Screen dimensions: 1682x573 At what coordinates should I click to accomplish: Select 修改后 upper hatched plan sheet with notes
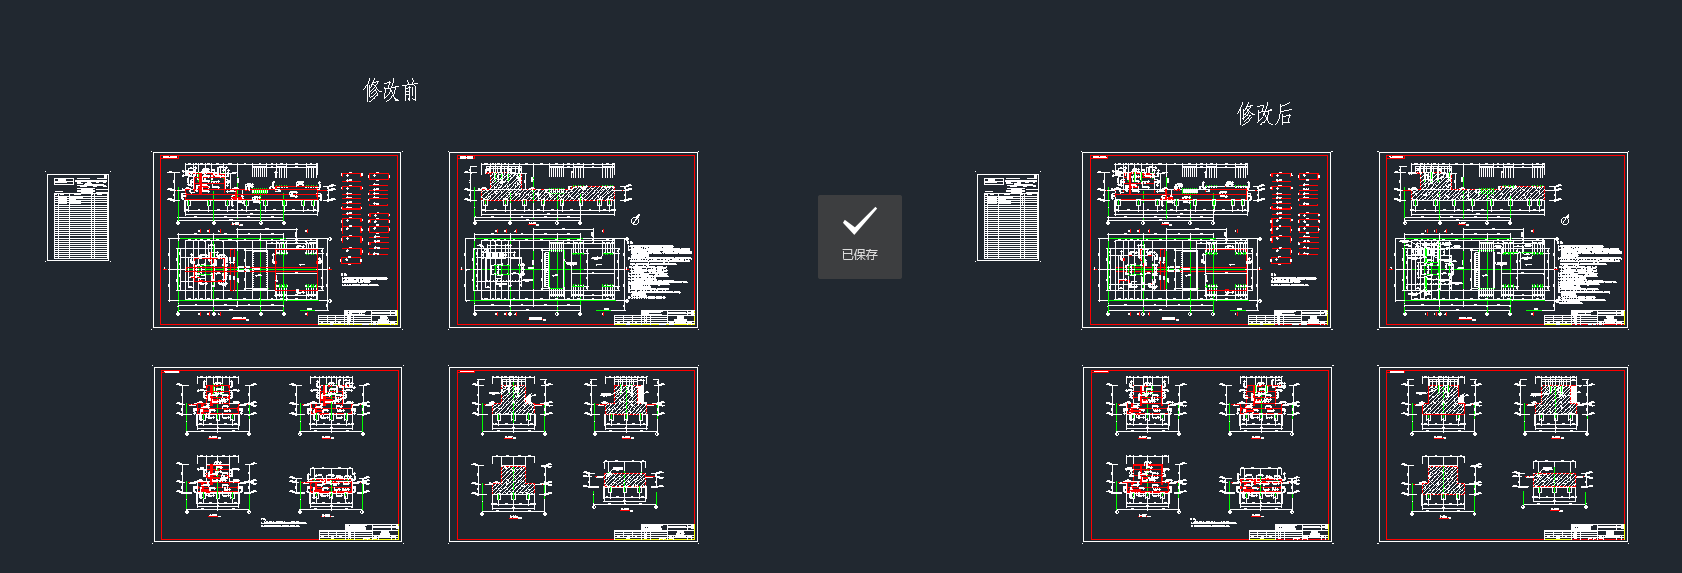pyautogui.click(x=1503, y=240)
